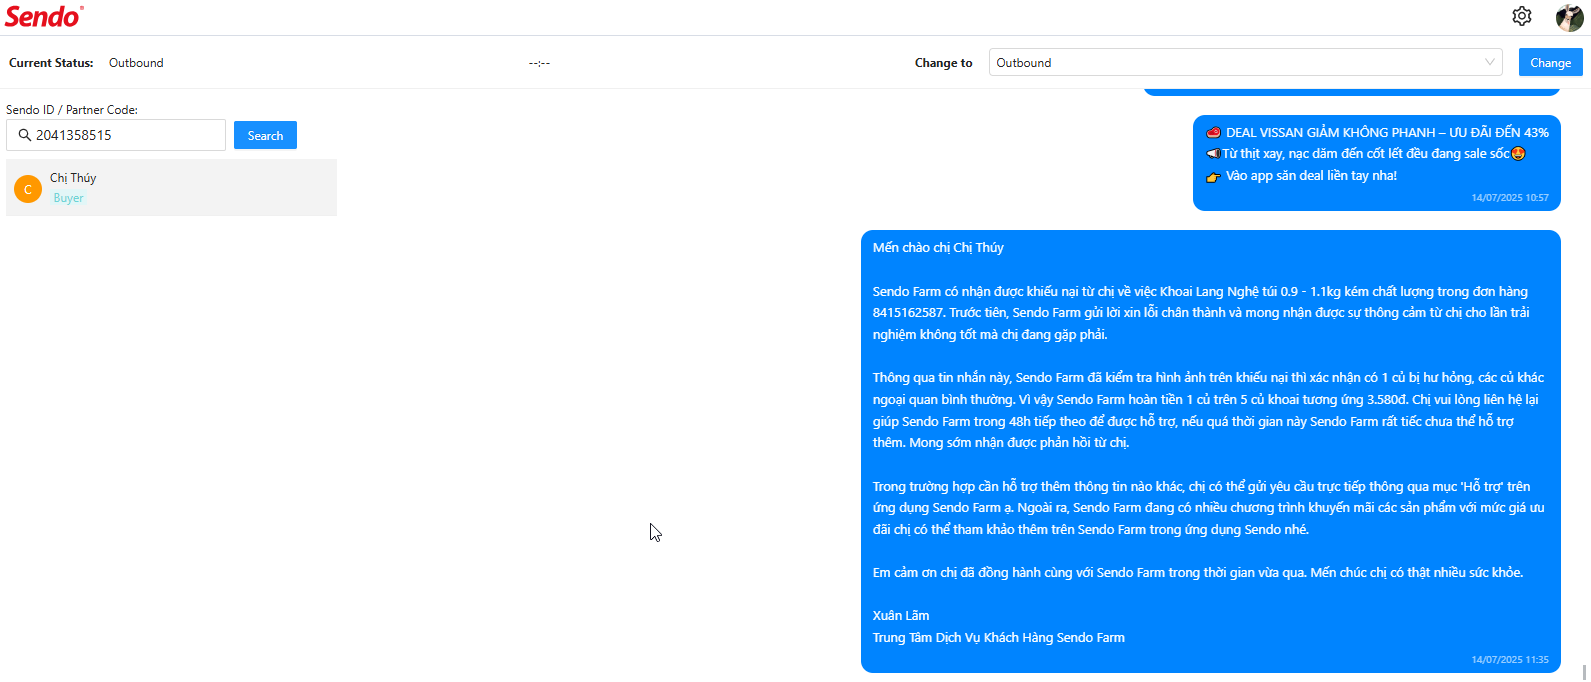Image resolution: width=1591 pixels, height=682 pixels.
Task: Click the Sendo ID / Partner Code label
Action: 72,110
